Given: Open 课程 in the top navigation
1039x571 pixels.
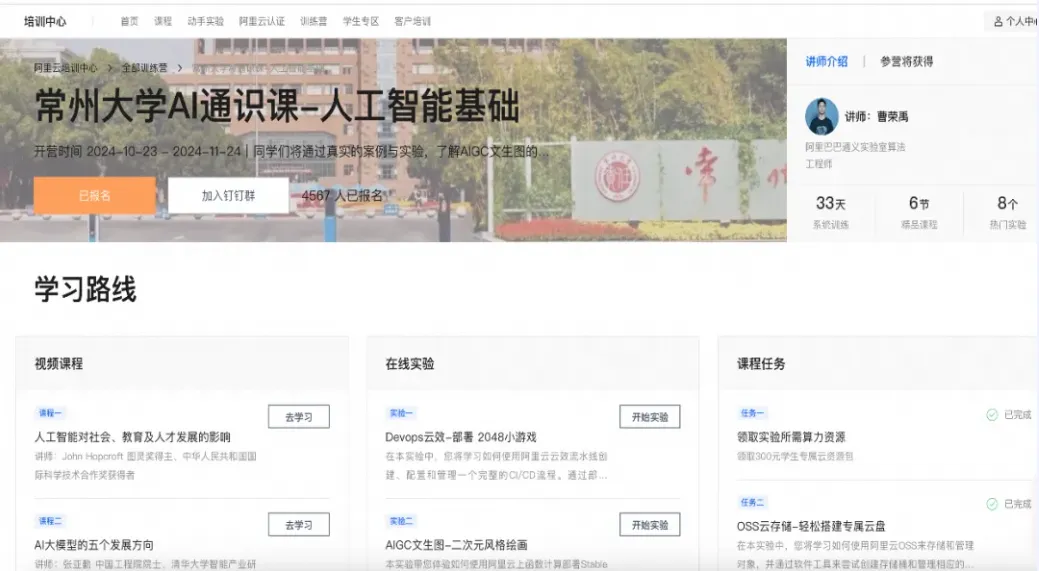Looking at the screenshot, I should tap(163, 21).
